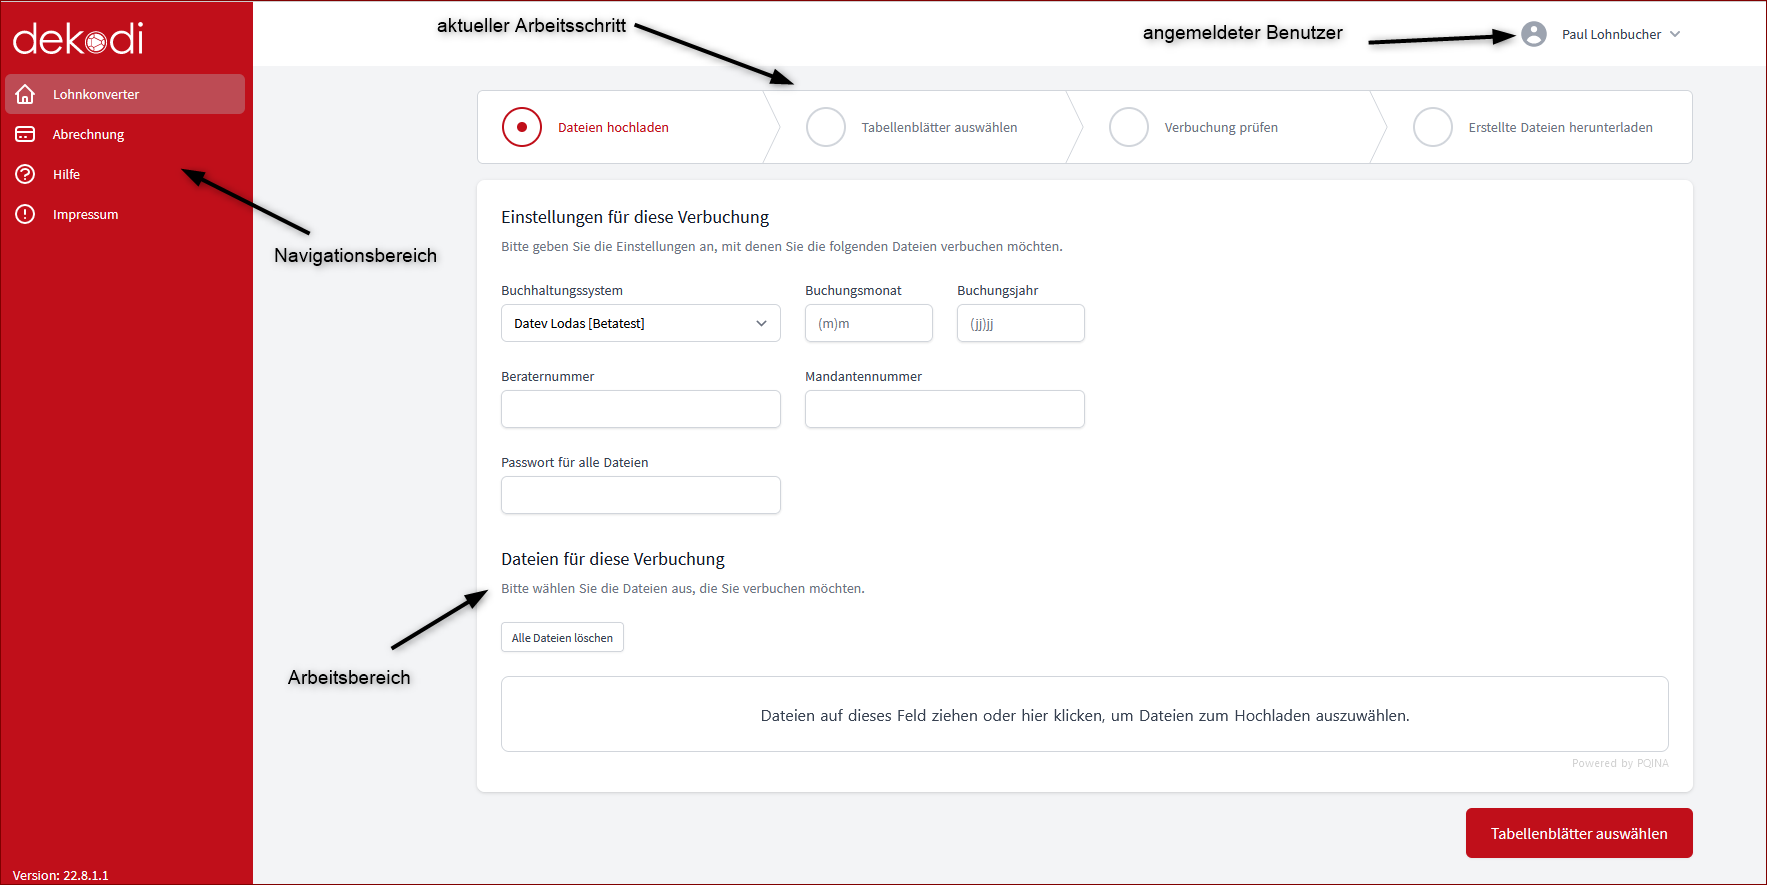
Task: Click the dekodi logo
Action: [x=78, y=39]
